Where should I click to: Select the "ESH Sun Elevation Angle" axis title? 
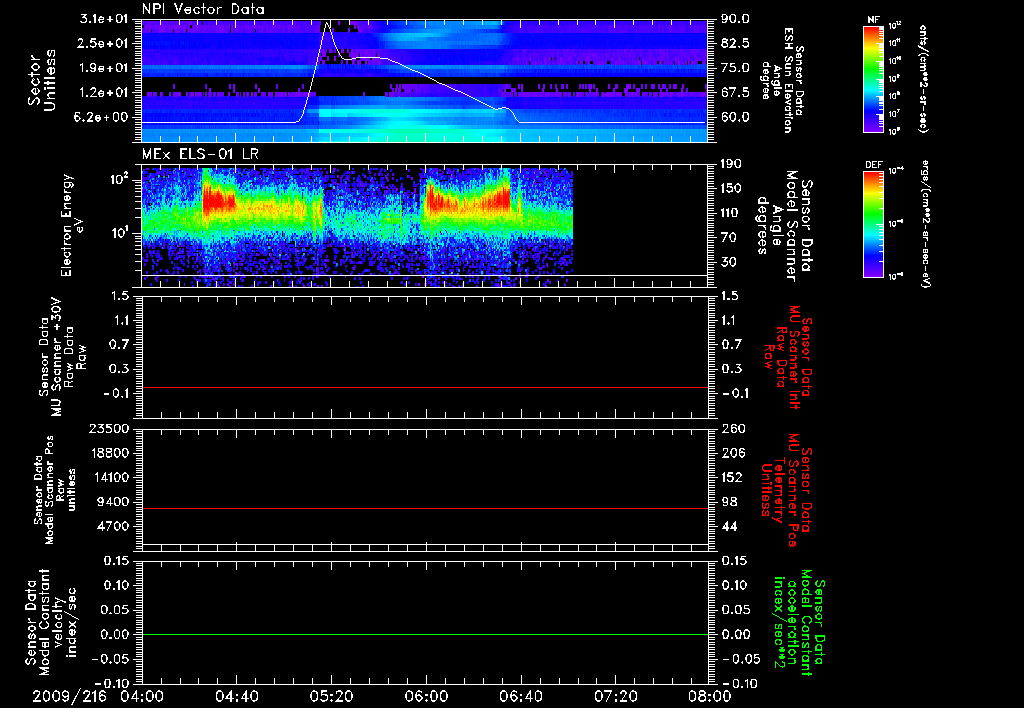click(782, 80)
